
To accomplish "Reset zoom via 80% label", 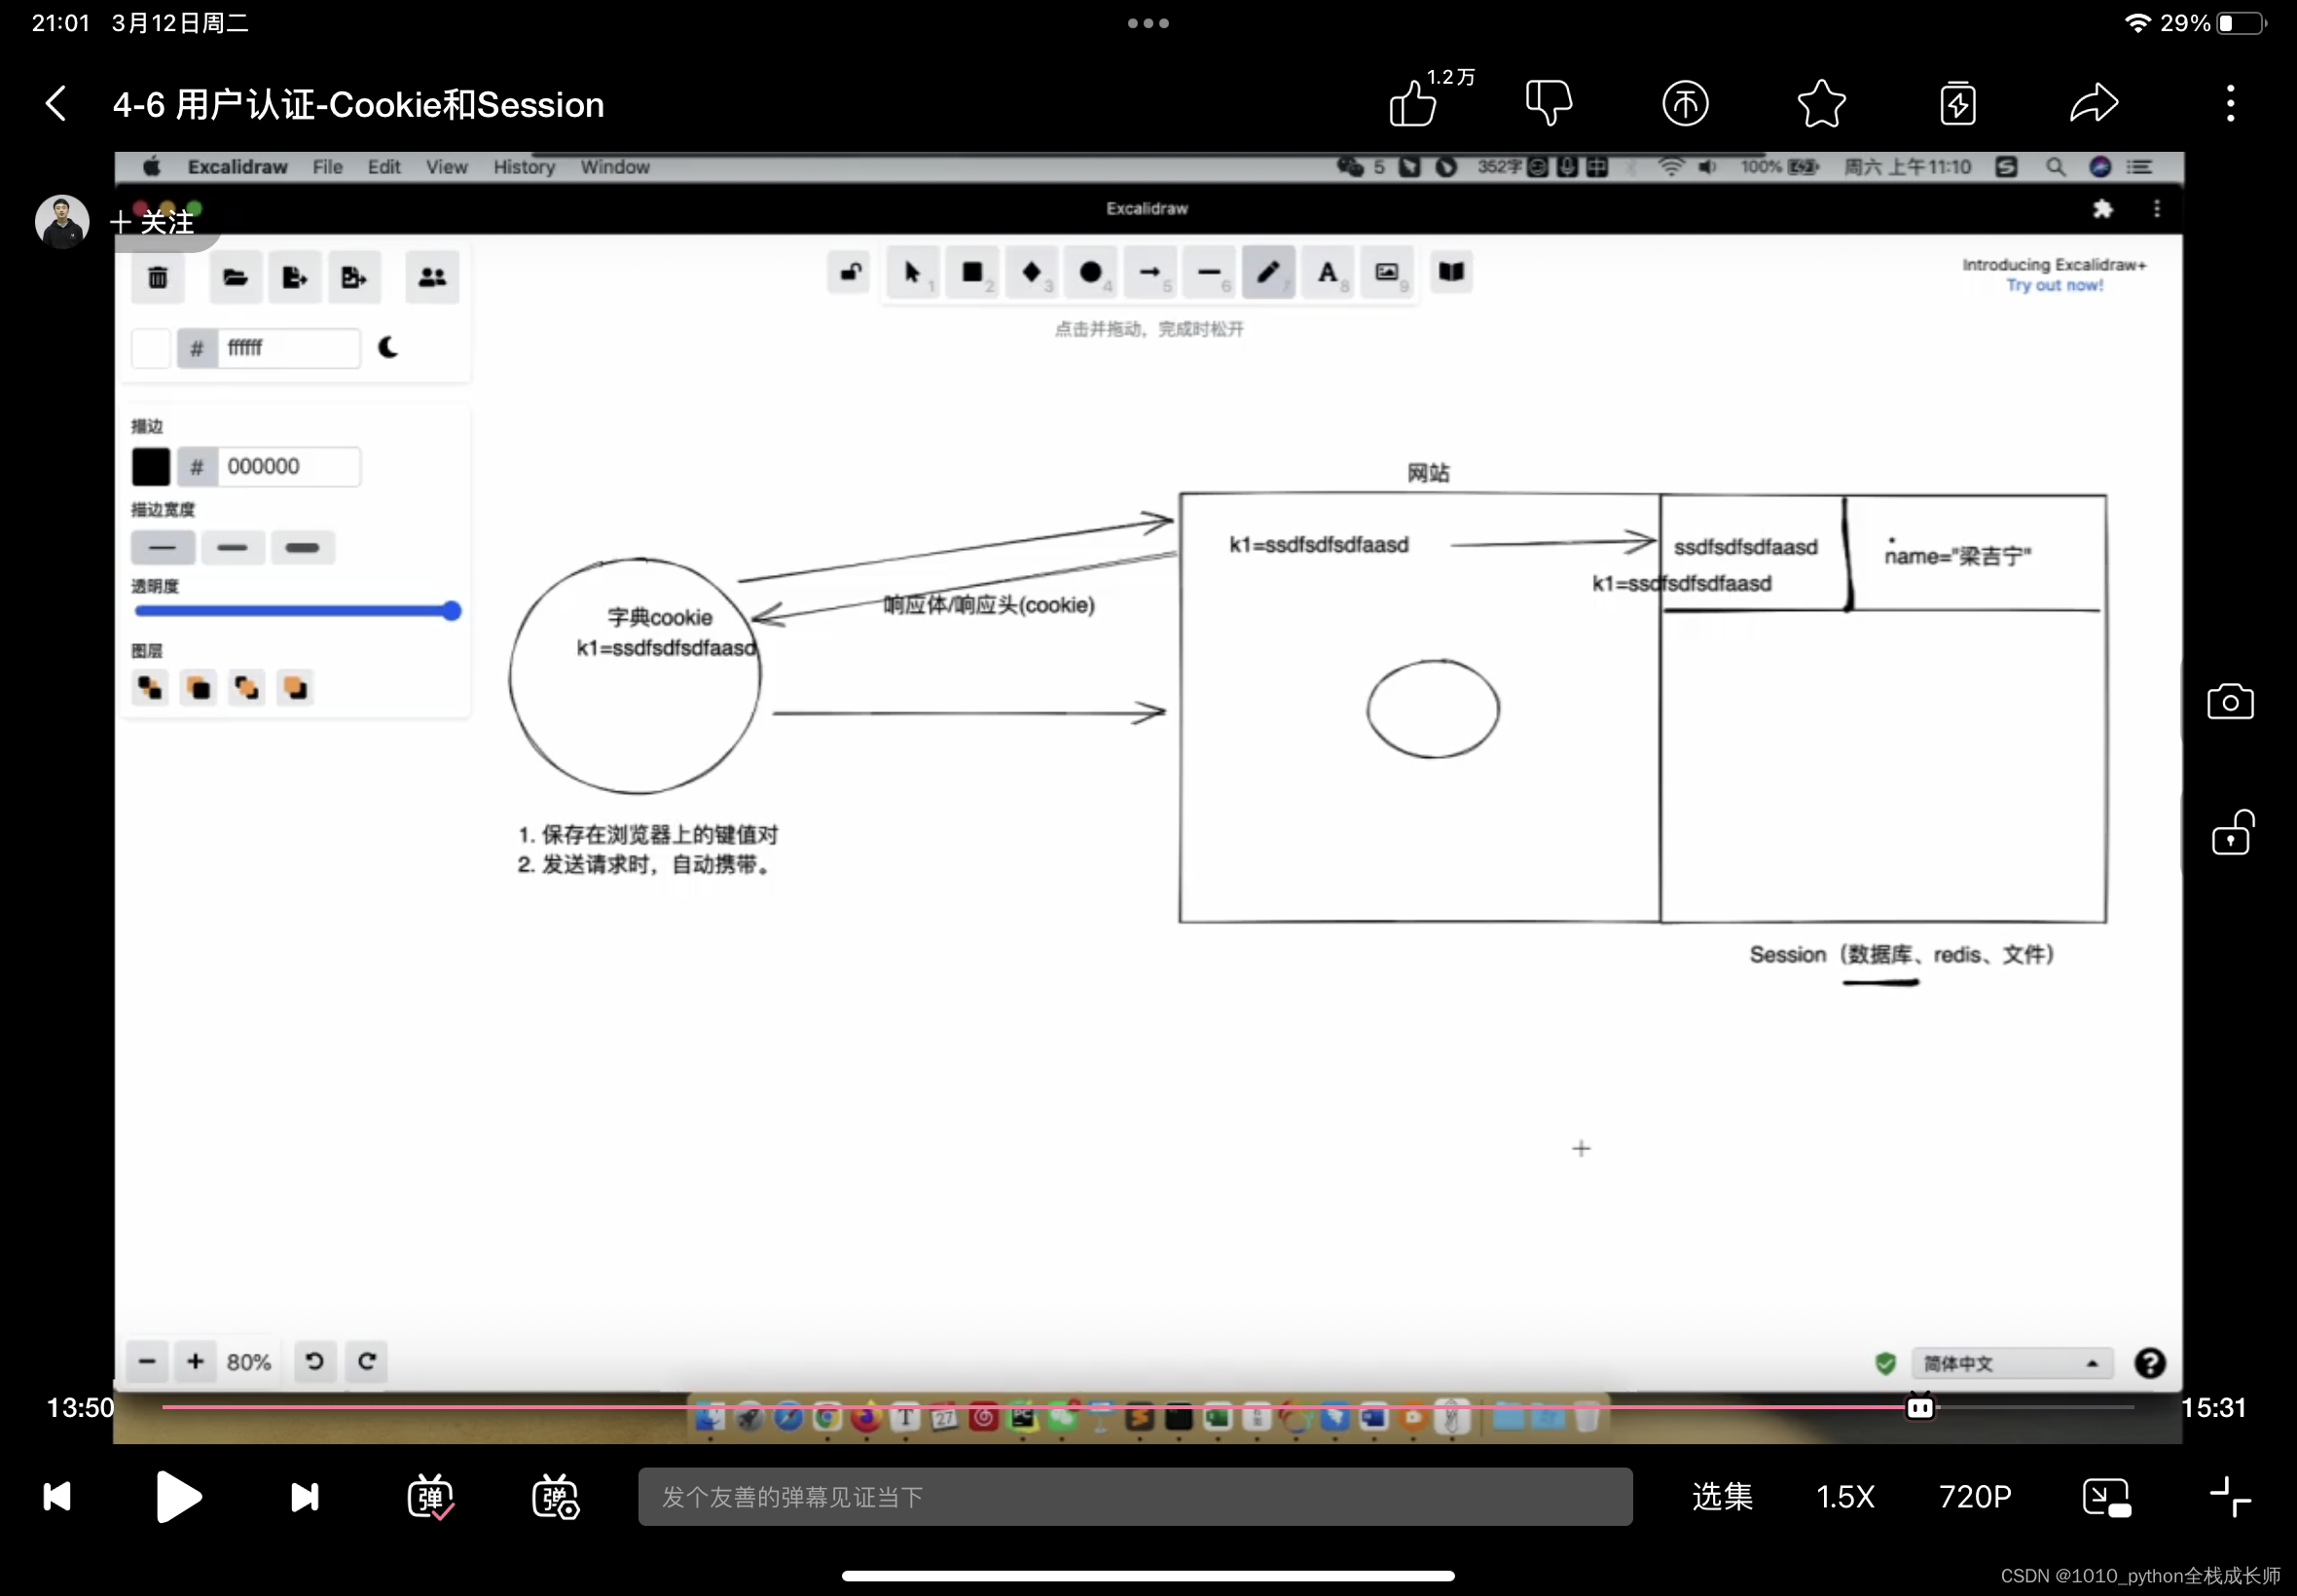I will click(x=249, y=1362).
